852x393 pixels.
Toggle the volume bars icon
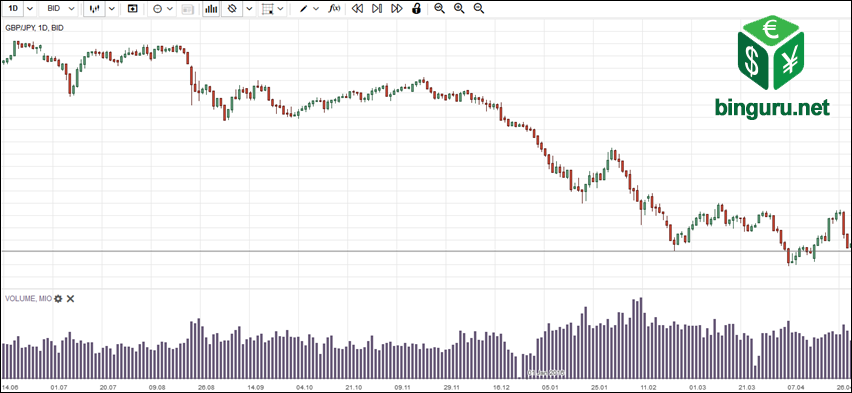coord(211,9)
